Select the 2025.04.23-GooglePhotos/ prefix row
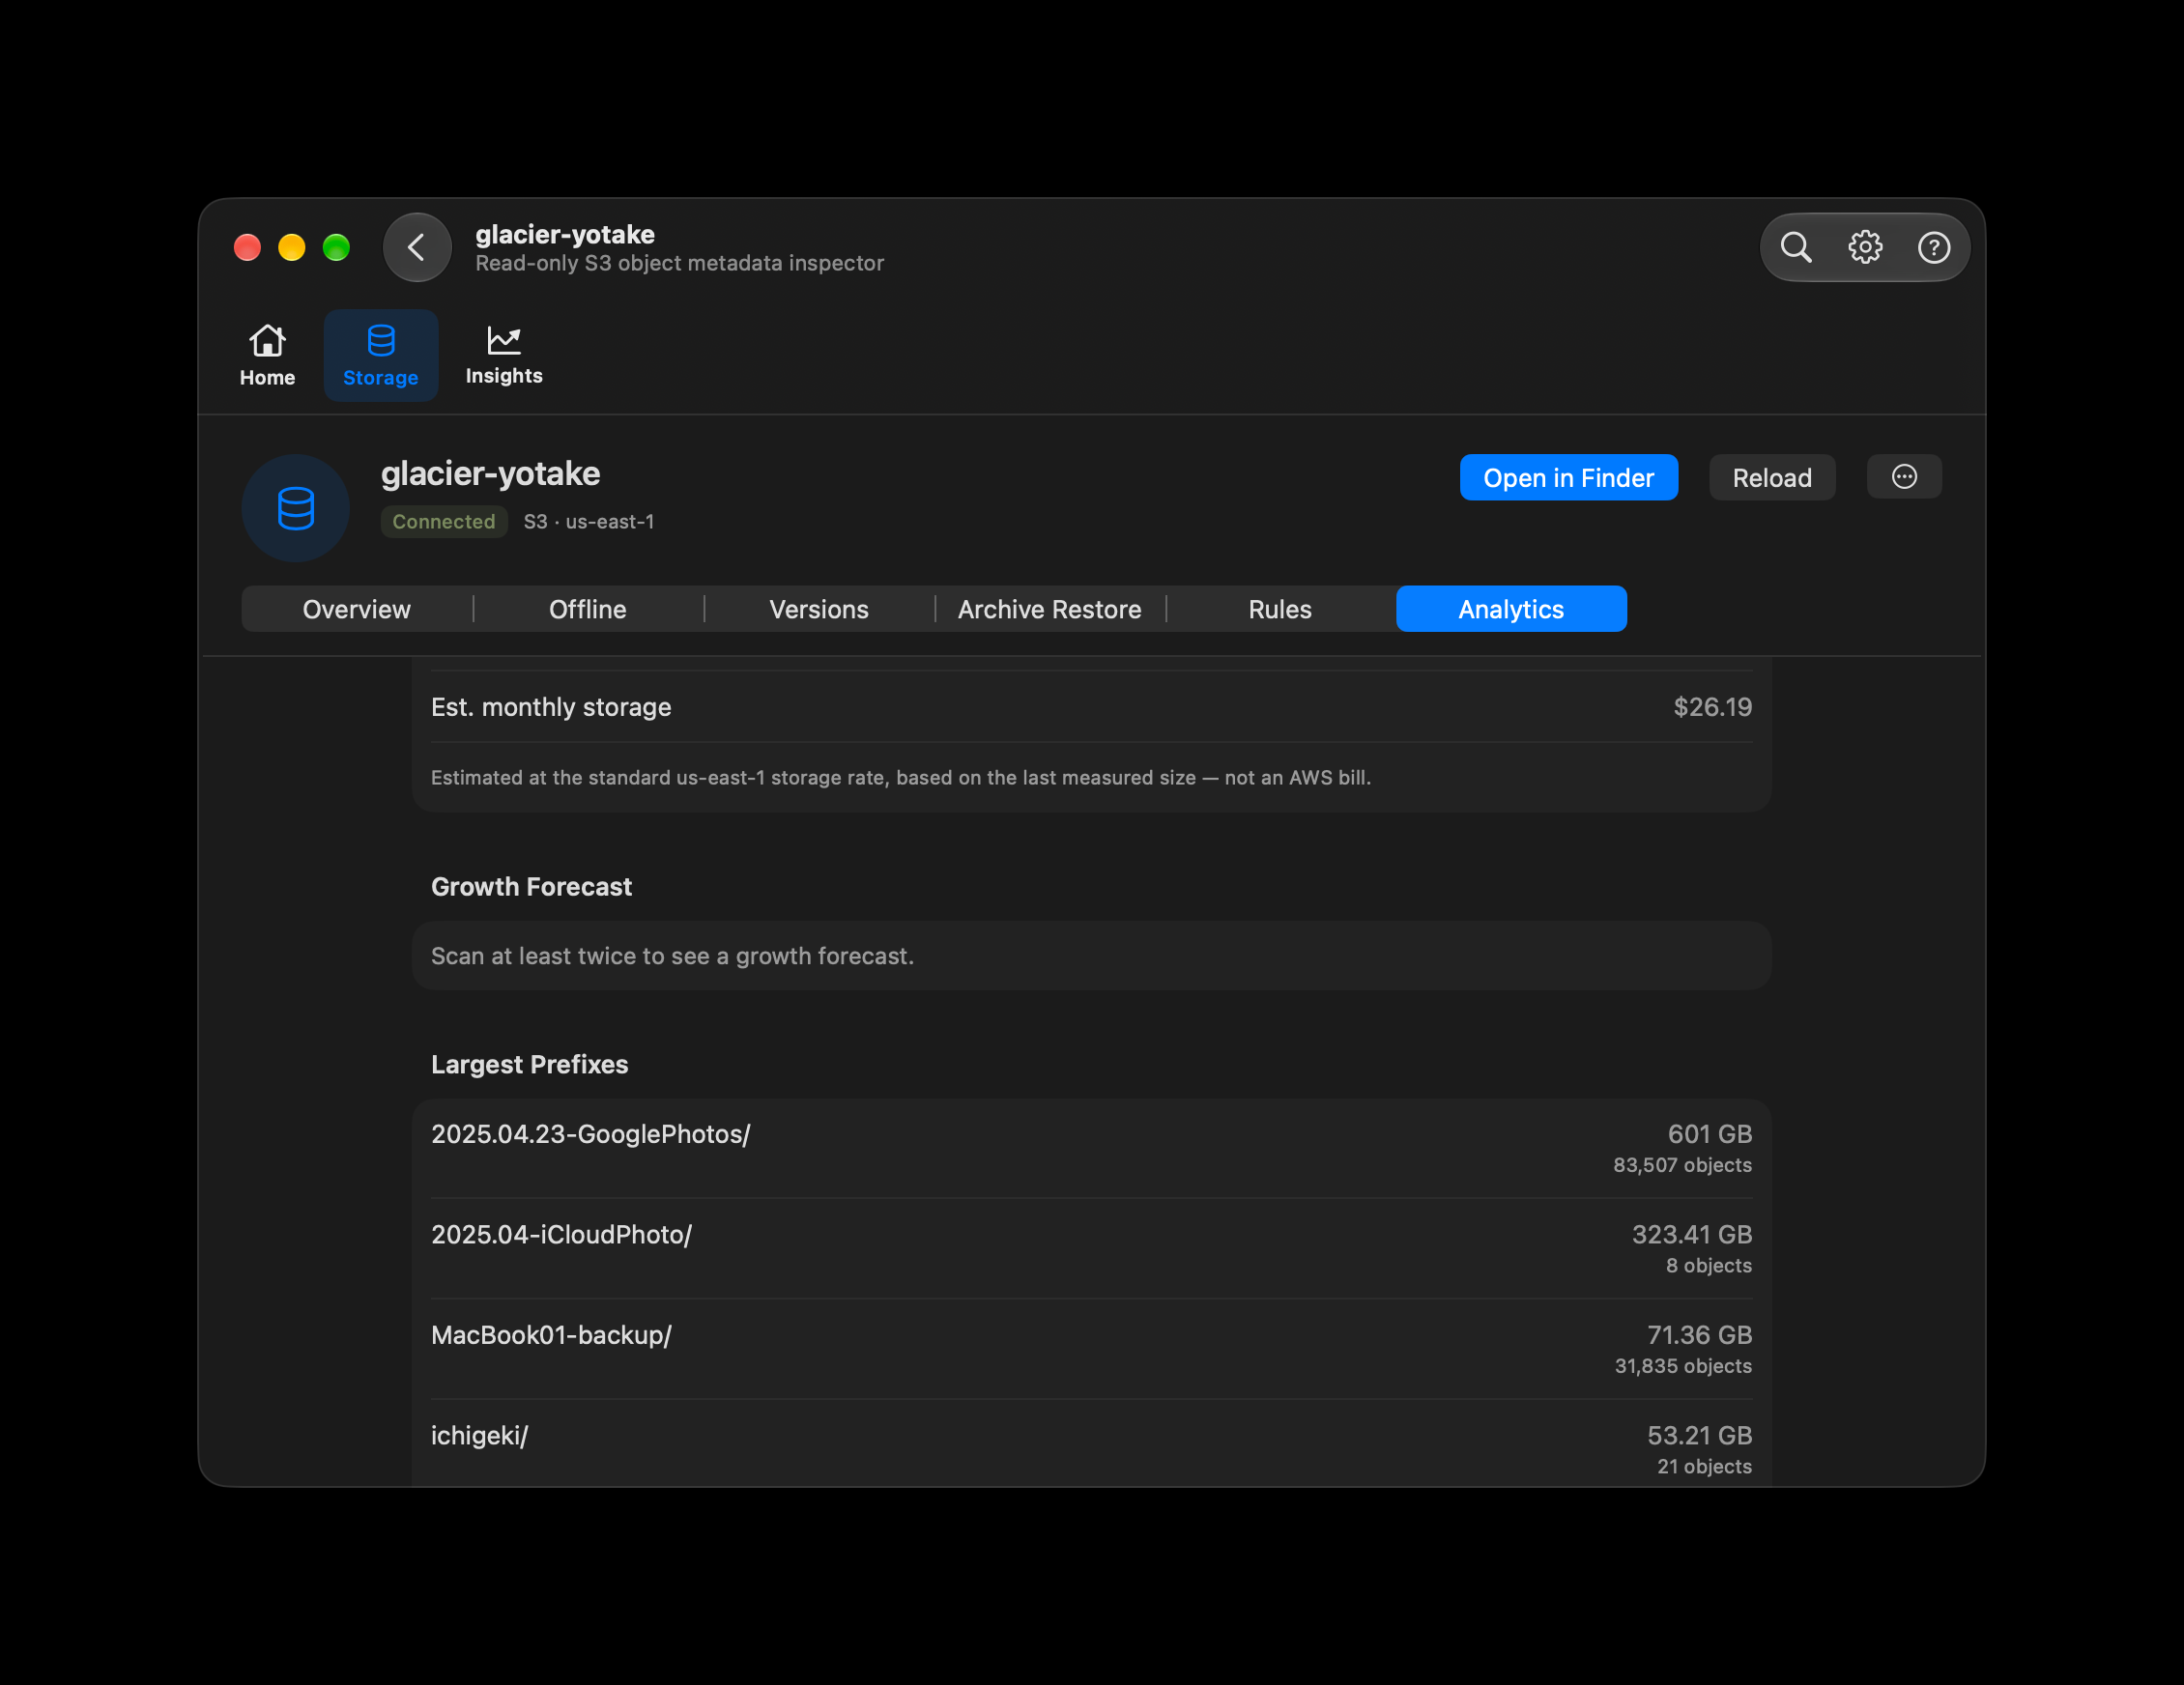 [1091, 1148]
